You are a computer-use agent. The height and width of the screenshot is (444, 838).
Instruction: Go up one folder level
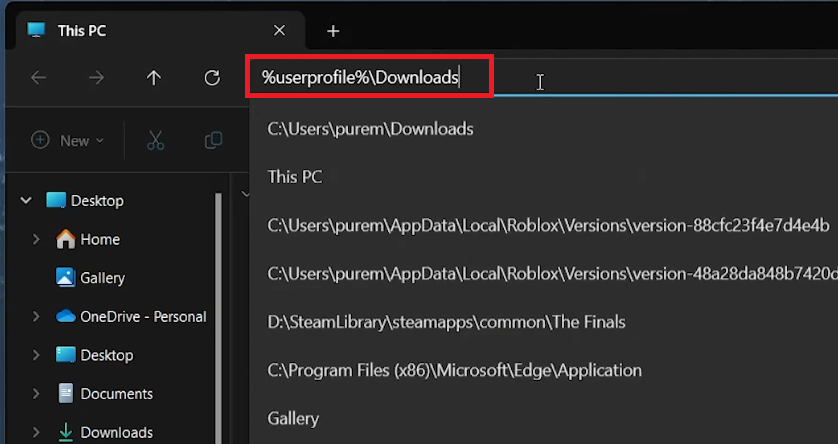click(154, 78)
